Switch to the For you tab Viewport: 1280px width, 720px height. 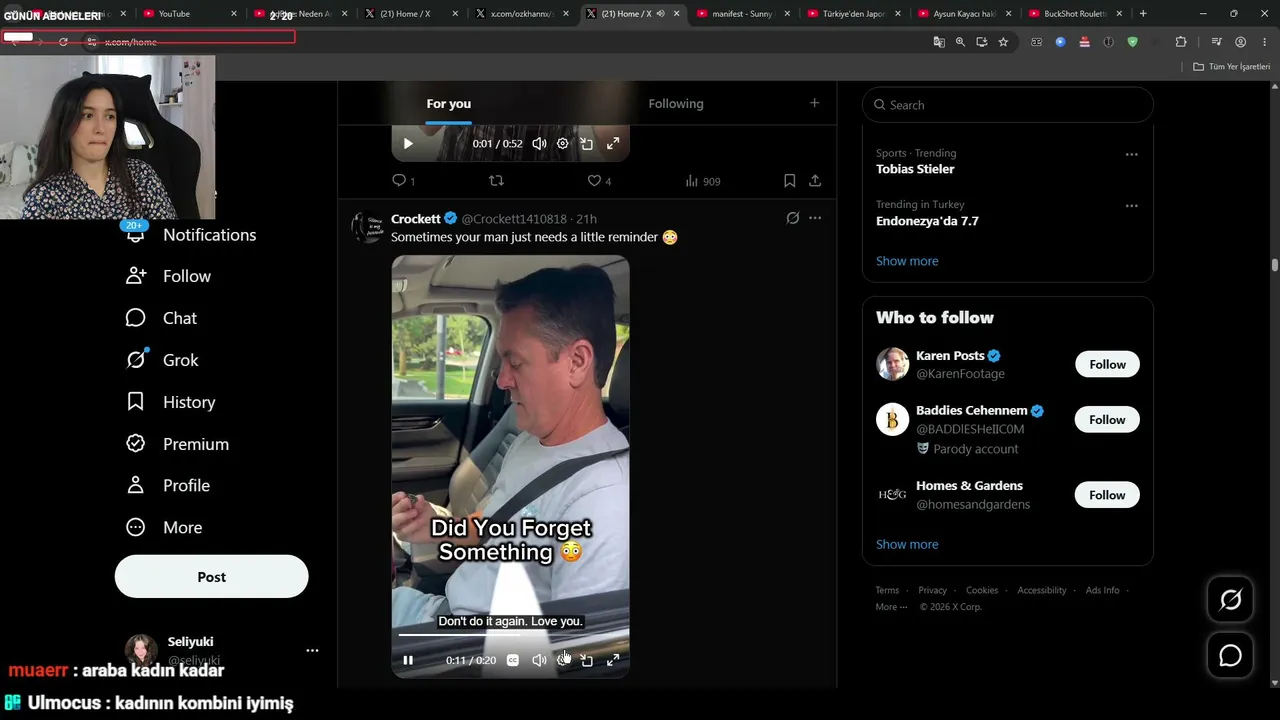tap(448, 104)
